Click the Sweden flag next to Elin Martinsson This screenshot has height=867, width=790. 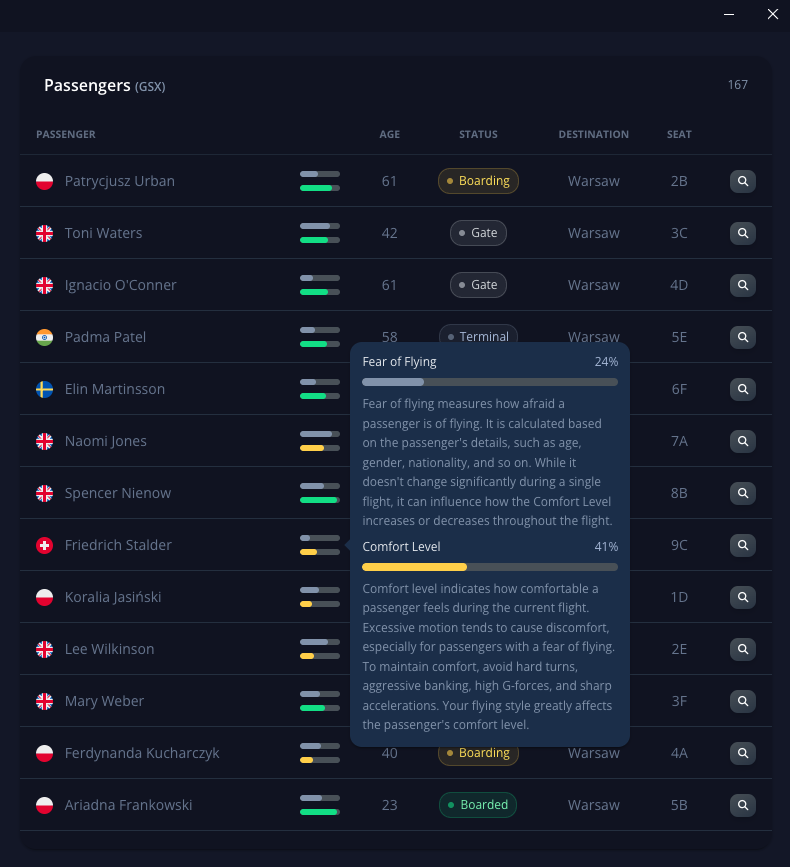[44, 389]
